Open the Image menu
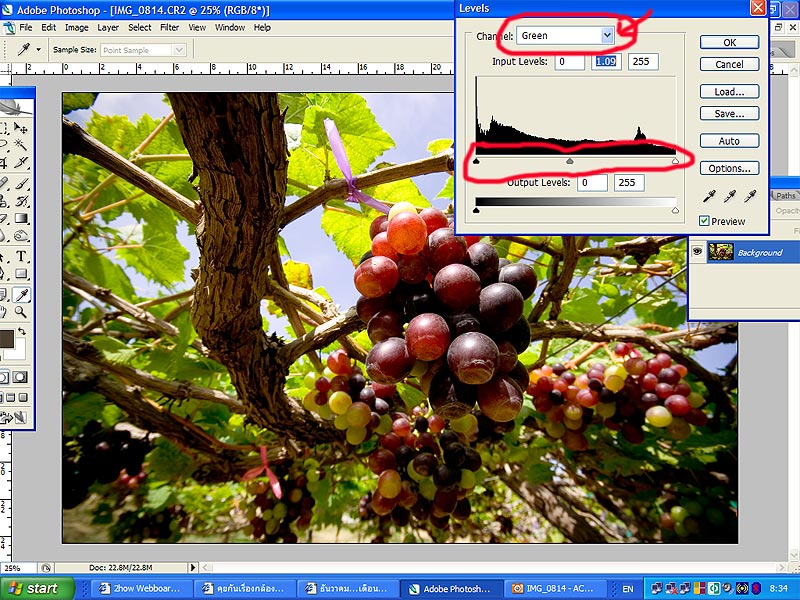This screenshot has width=800, height=600. [x=76, y=28]
